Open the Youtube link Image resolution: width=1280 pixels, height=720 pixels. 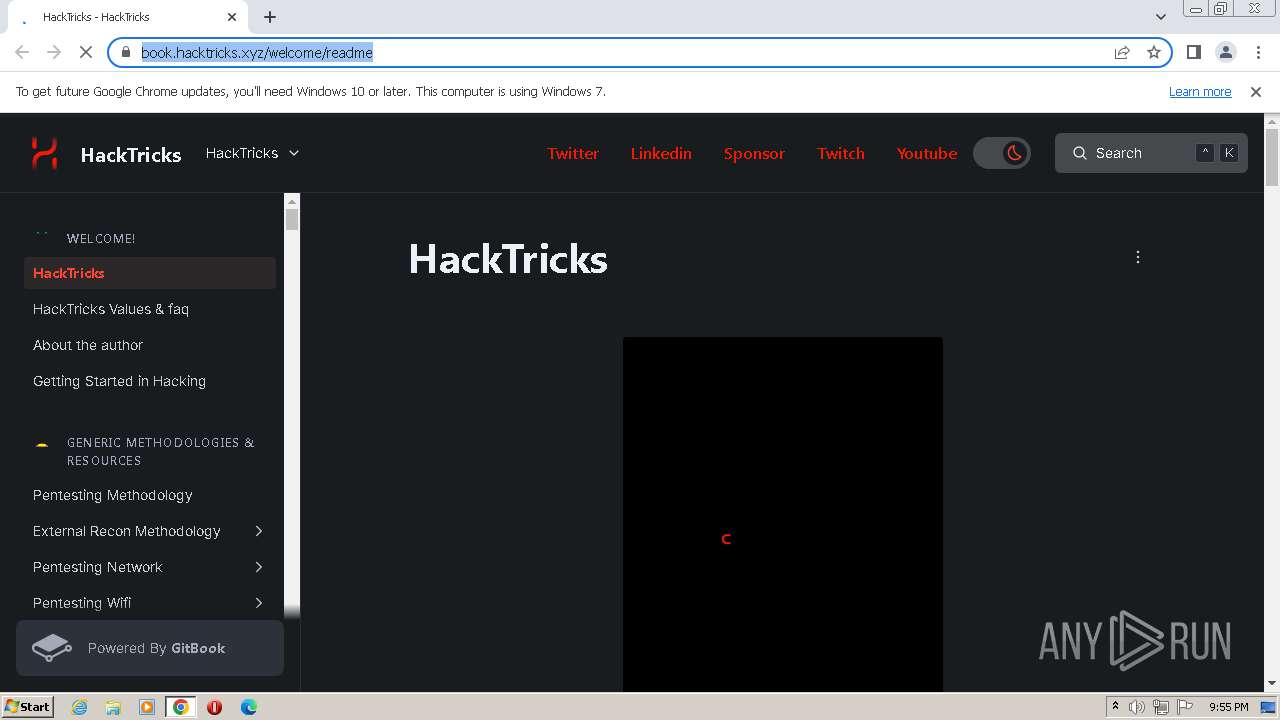coord(927,153)
